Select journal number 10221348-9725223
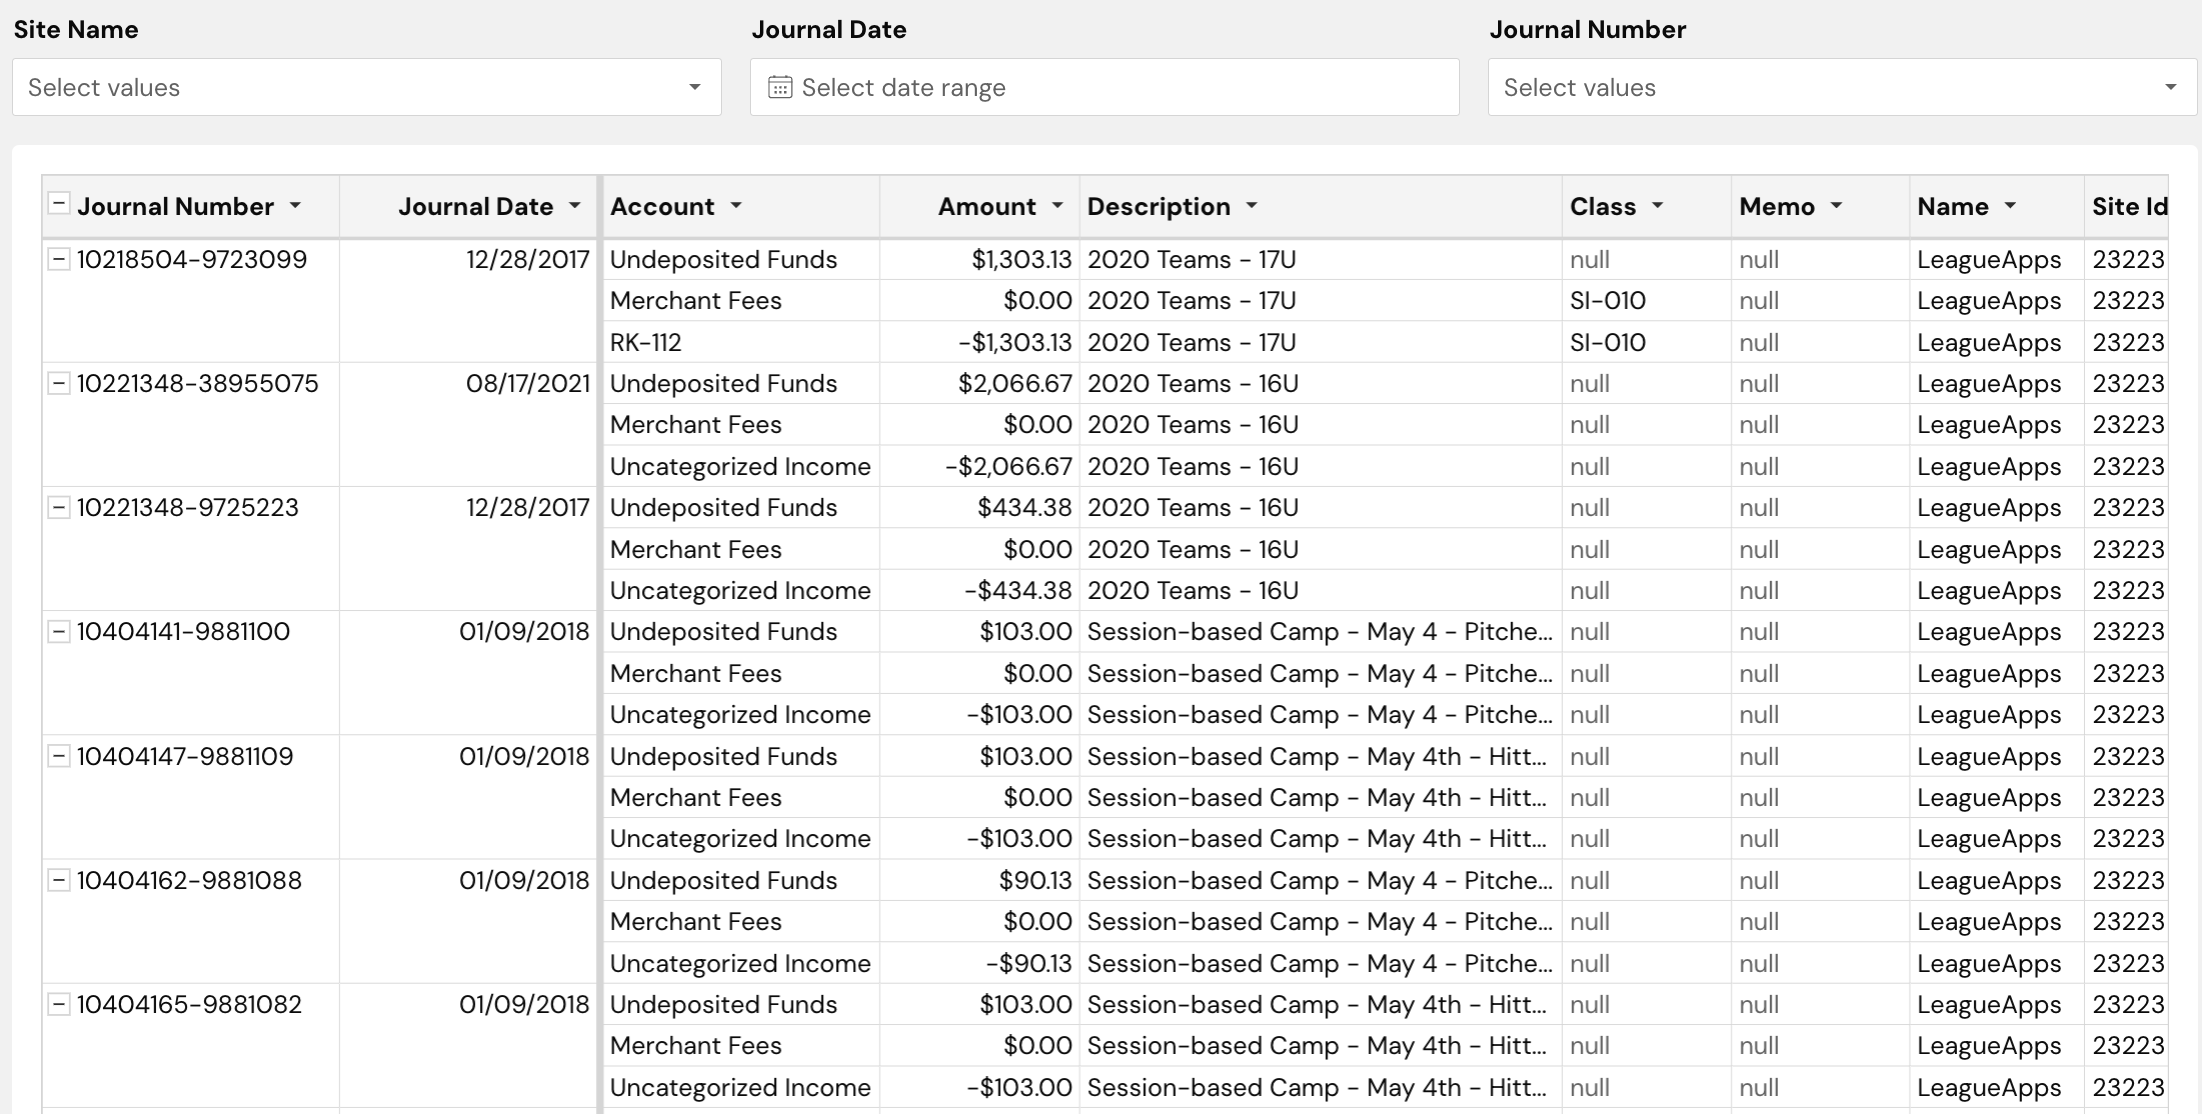Image resolution: width=2202 pixels, height=1114 pixels. [x=189, y=507]
